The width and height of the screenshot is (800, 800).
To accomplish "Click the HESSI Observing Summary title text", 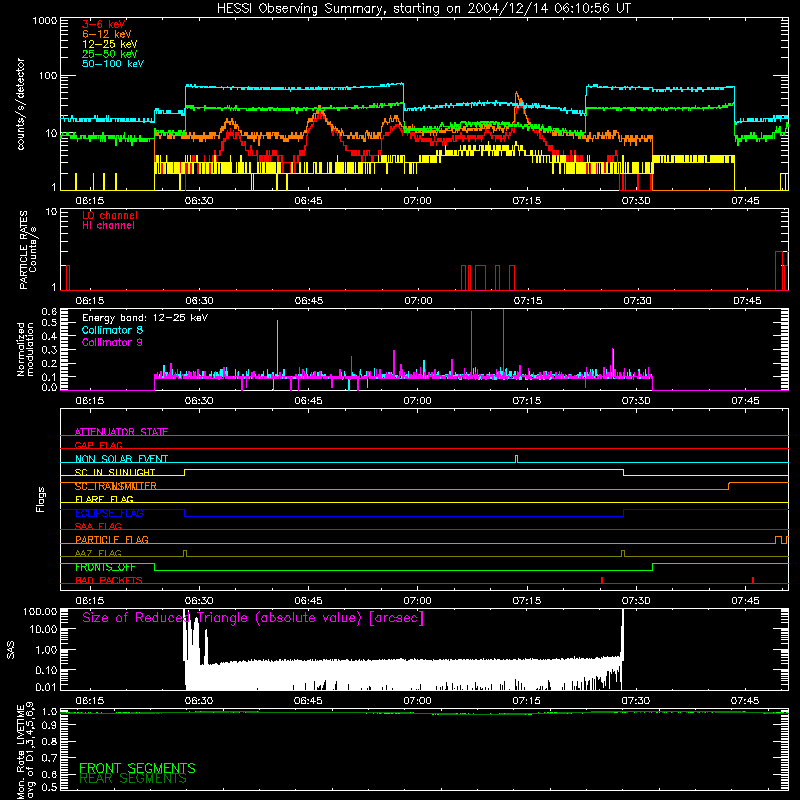I will (x=423, y=8).
